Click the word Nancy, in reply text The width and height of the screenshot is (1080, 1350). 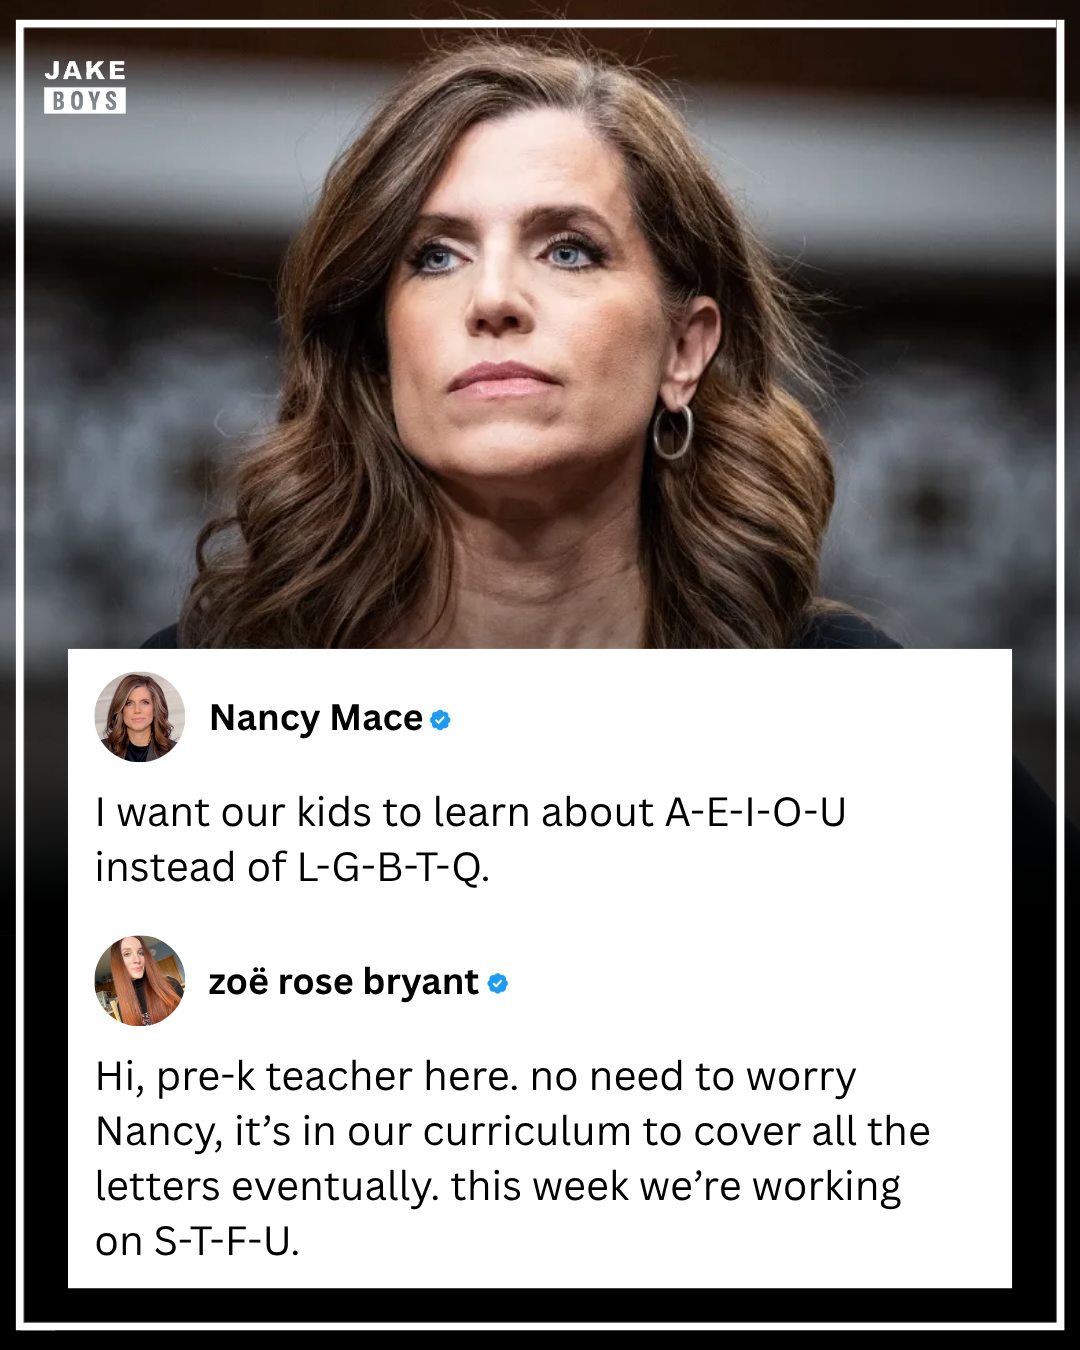coord(159,1131)
